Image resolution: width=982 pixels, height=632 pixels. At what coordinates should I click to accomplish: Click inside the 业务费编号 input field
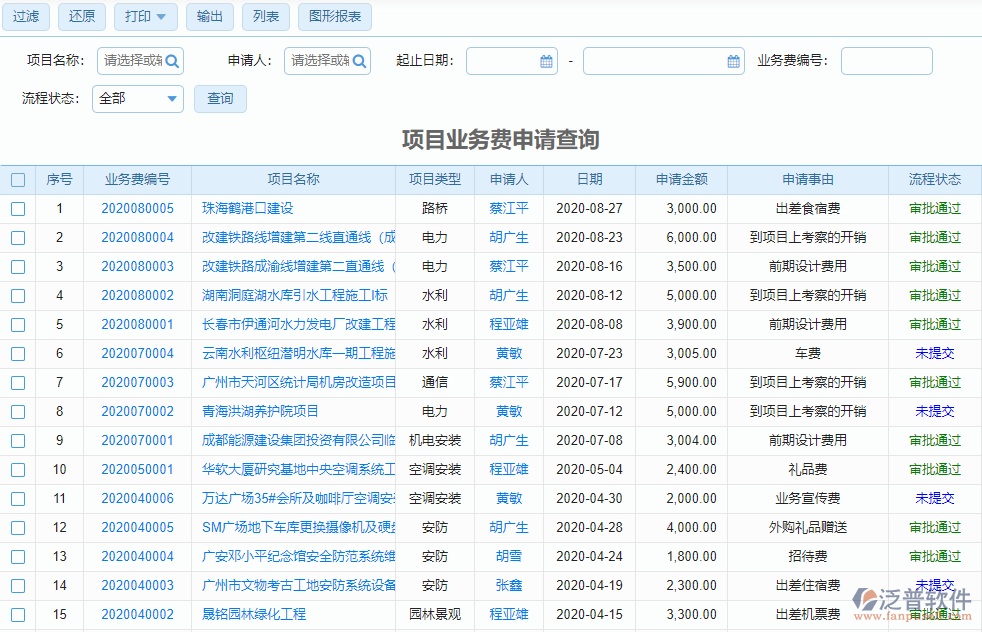(x=885, y=61)
